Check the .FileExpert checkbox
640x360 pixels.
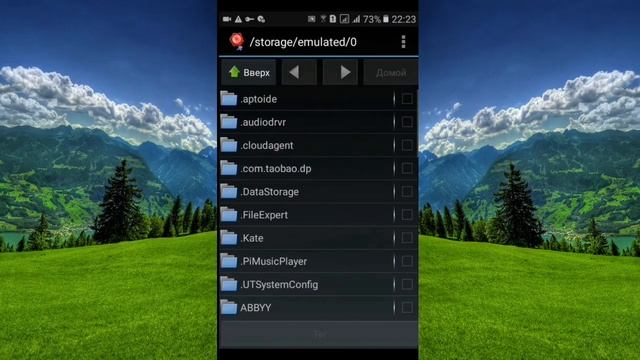click(x=407, y=215)
